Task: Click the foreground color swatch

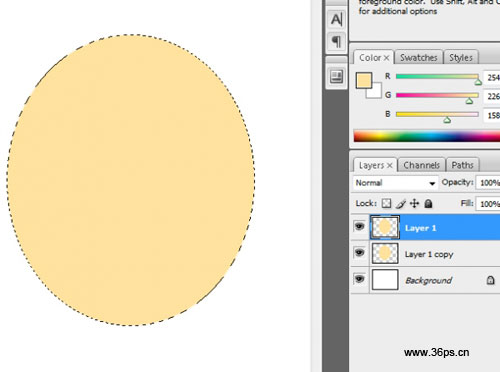Action: point(364,81)
